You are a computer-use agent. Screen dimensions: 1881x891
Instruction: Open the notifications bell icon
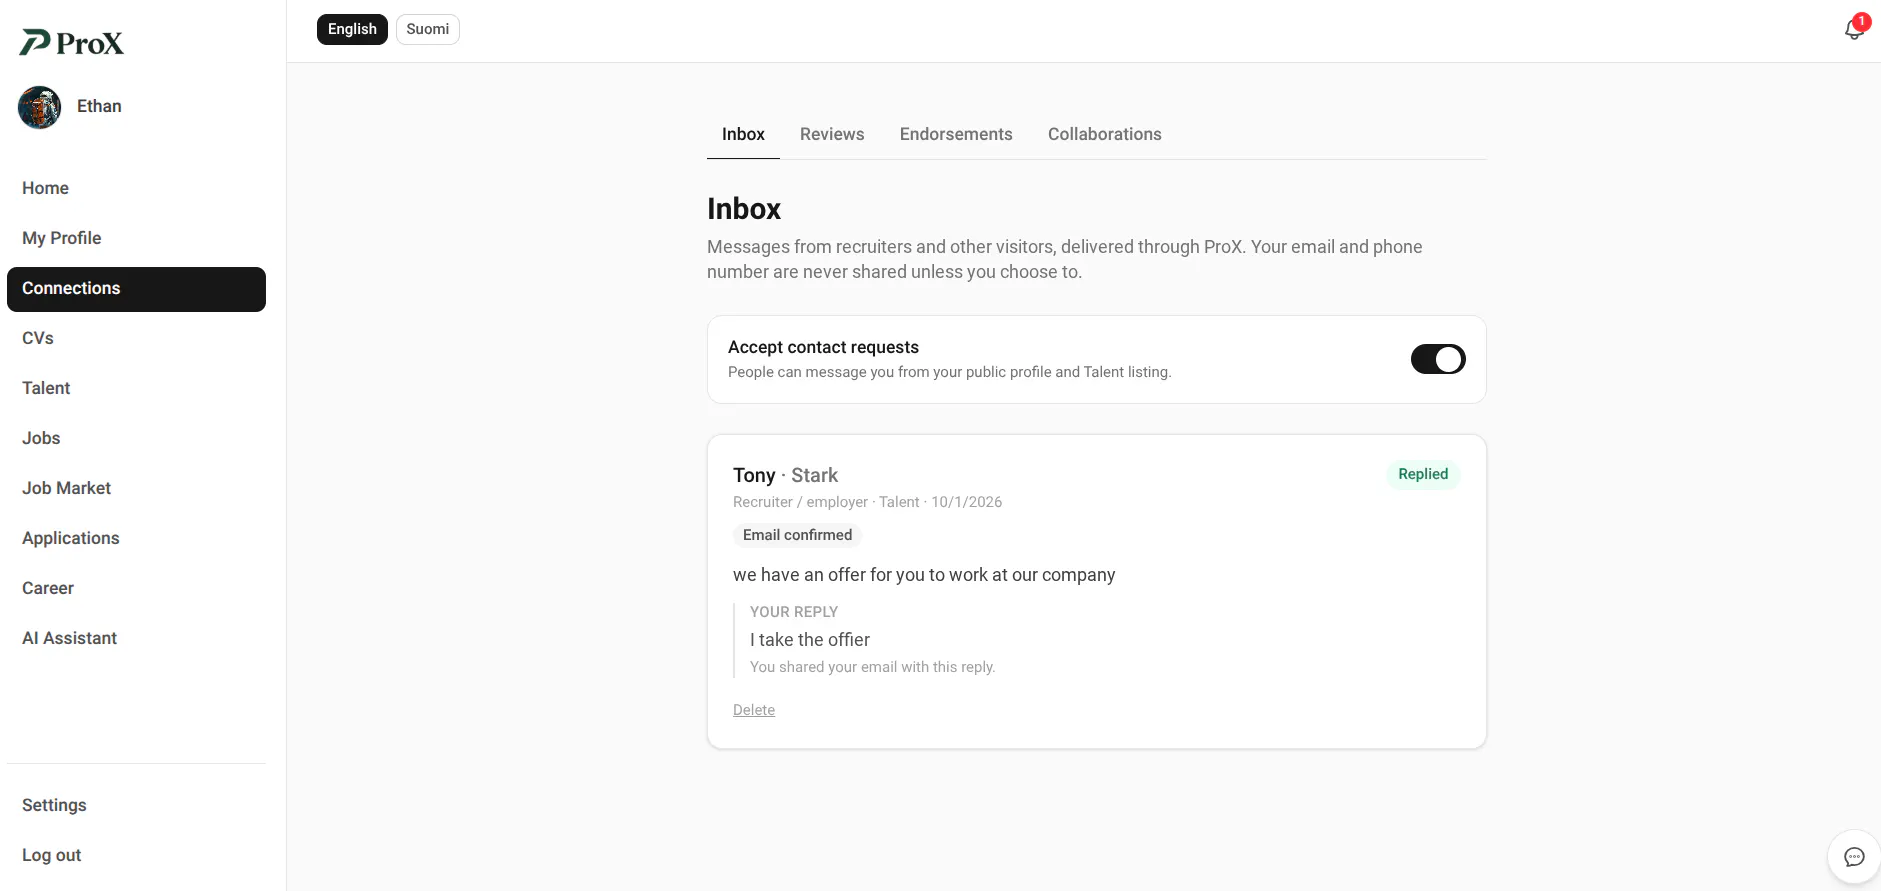[1854, 29]
